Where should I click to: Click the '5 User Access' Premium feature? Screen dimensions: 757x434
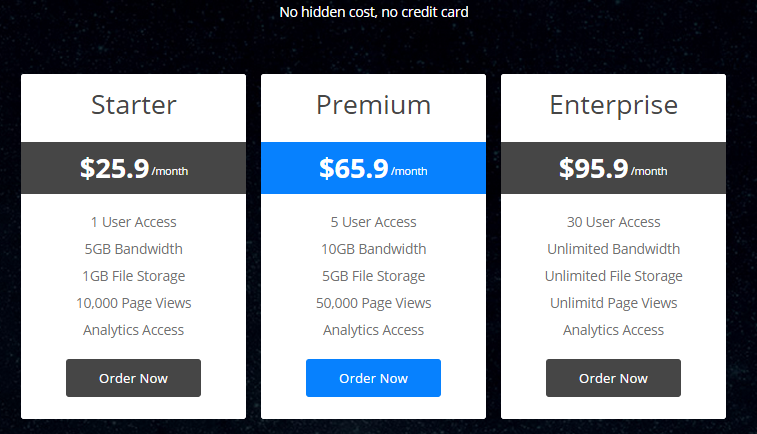pyautogui.click(x=373, y=222)
